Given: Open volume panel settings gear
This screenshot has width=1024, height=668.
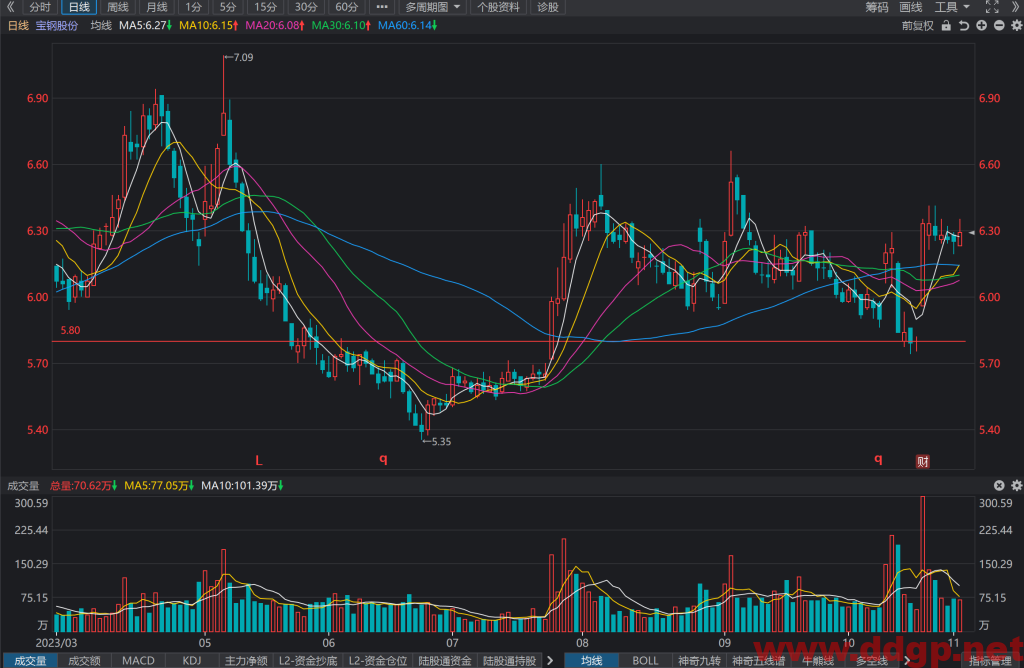Looking at the screenshot, I should click(1017, 485).
